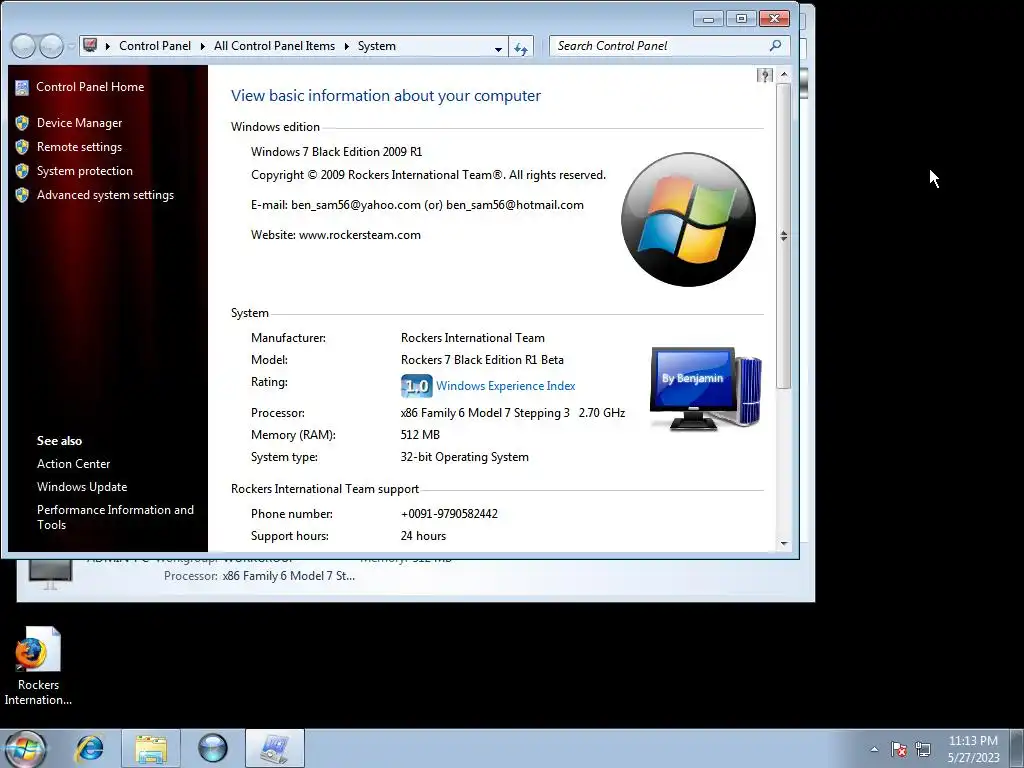Viewport: 1024px width, 768px height.
Task: Close the System window
Action: pos(775,19)
